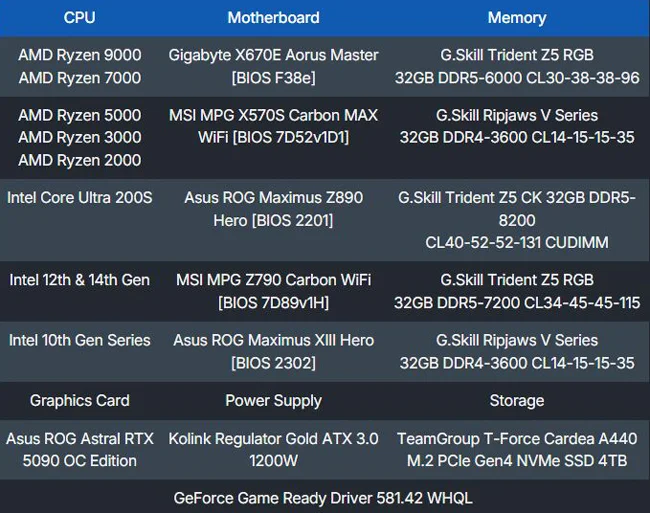The image size is (650, 513).
Task: Select the G.Skill Trident Z5 RGB DDR5-6000 cell
Action: [516, 66]
